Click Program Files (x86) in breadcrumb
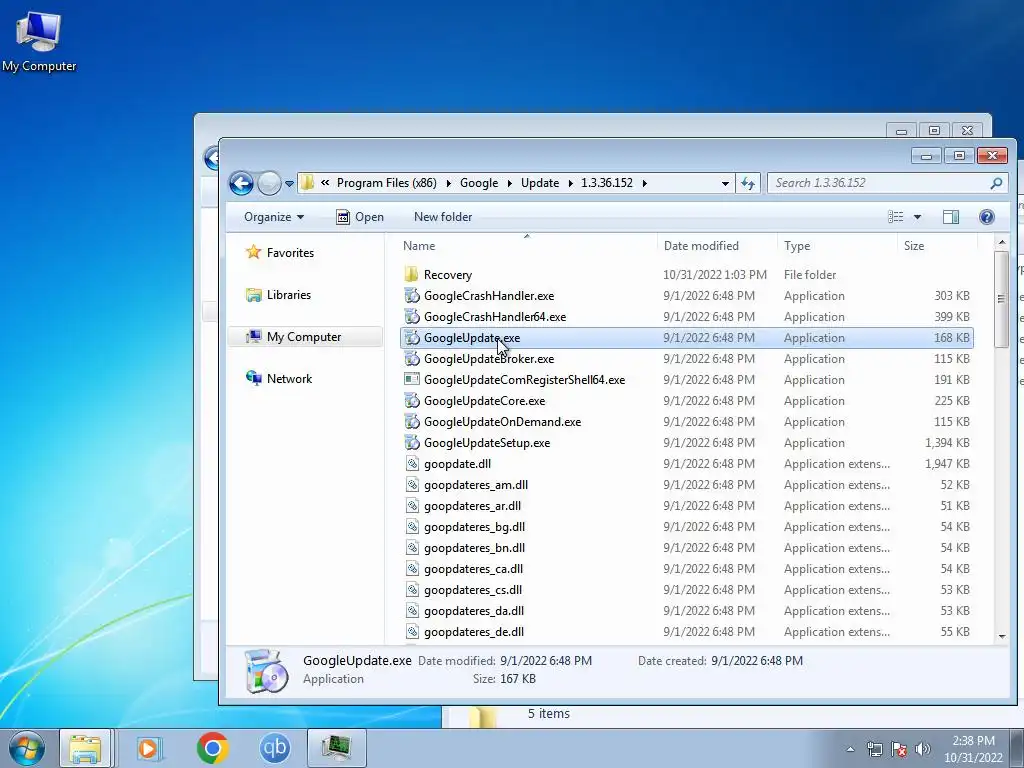The image size is (1024, 768). point(387,183)
